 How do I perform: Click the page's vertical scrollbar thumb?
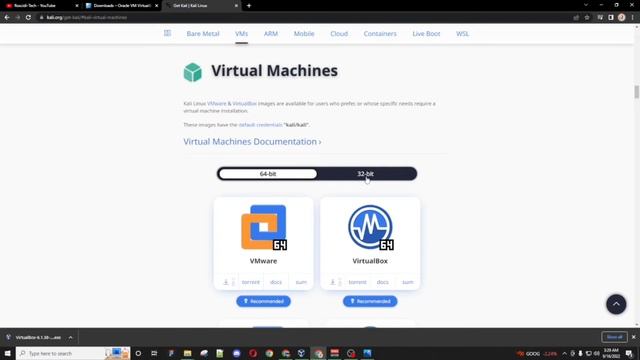636,92
